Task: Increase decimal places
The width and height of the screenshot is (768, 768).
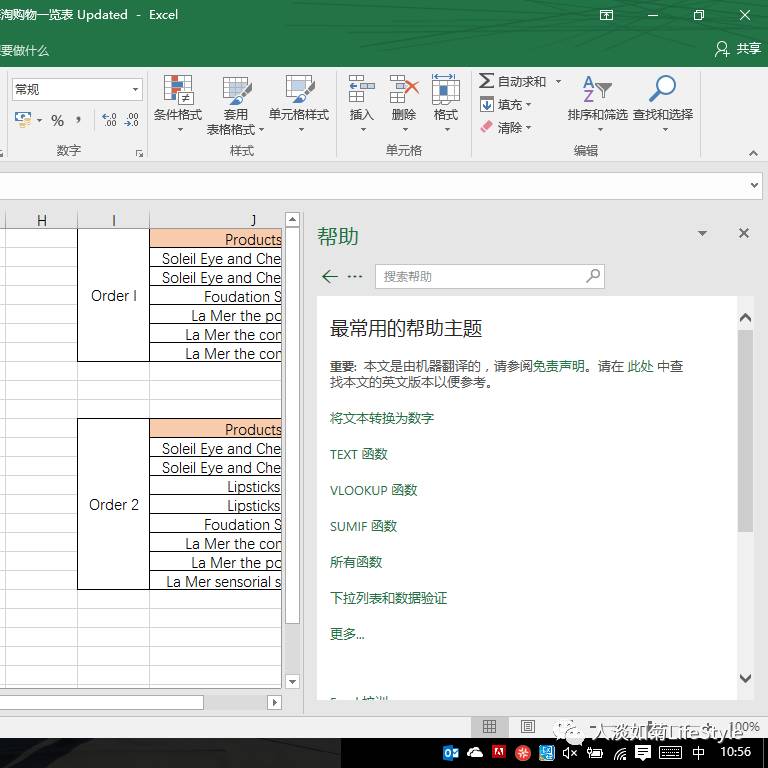Action: tap(109, 120)
